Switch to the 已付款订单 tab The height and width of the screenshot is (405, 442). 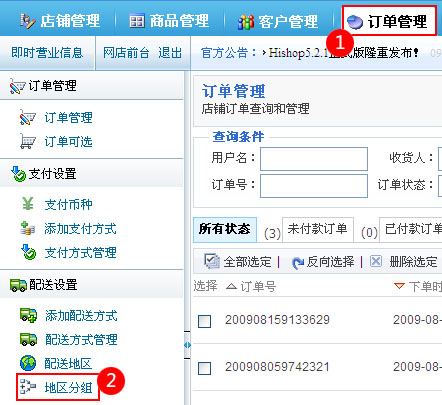pyautogui.click(x=411, y=229)
